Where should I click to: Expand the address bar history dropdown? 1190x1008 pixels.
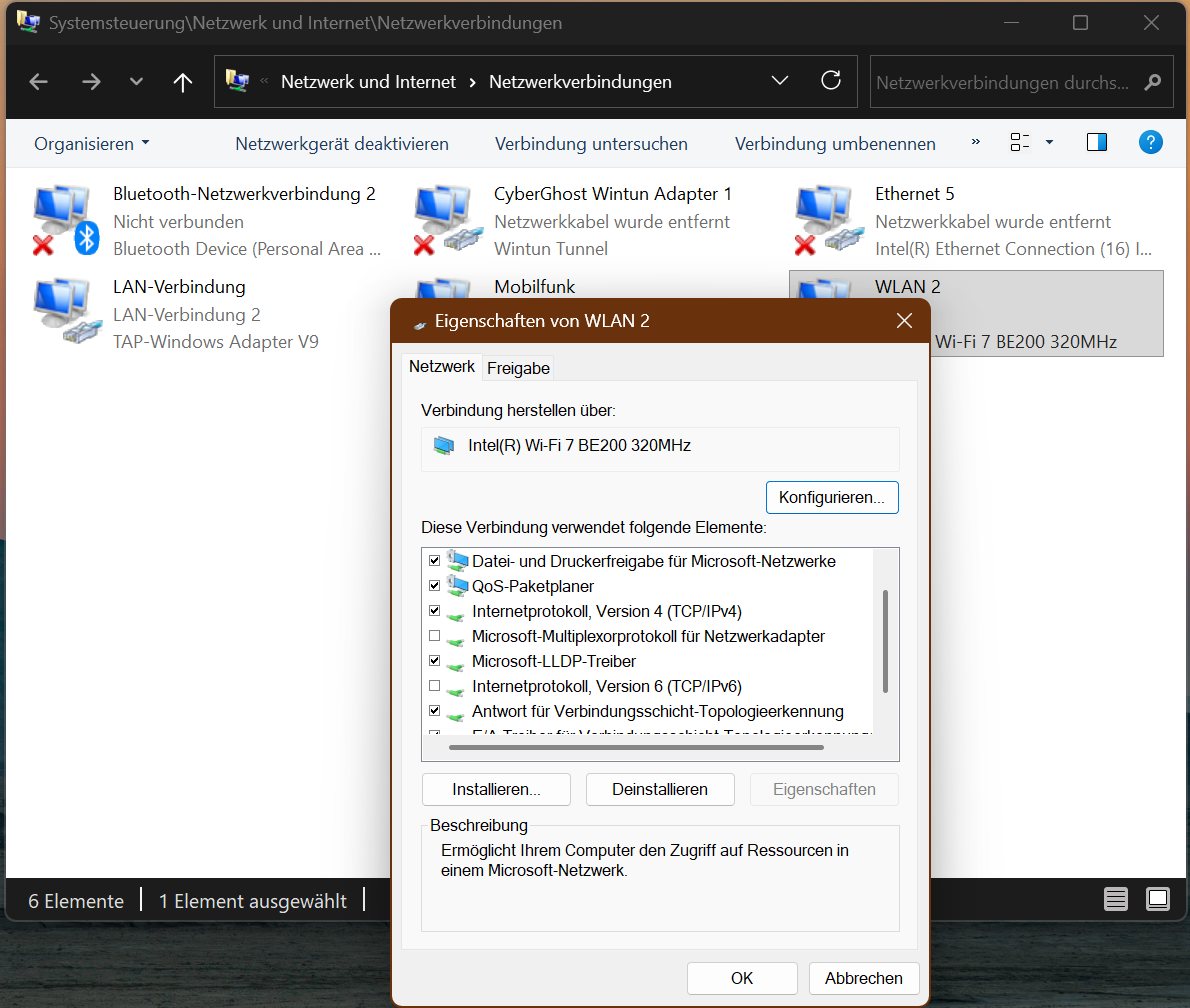(x=779, y=80)
